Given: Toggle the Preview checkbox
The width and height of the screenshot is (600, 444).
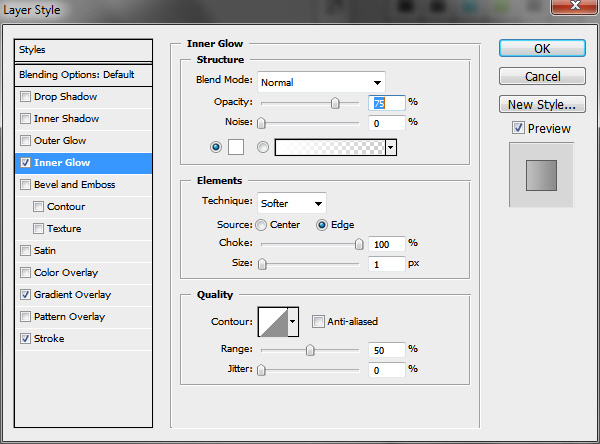Looking at the screenshot, I should [x=518, y=128].
